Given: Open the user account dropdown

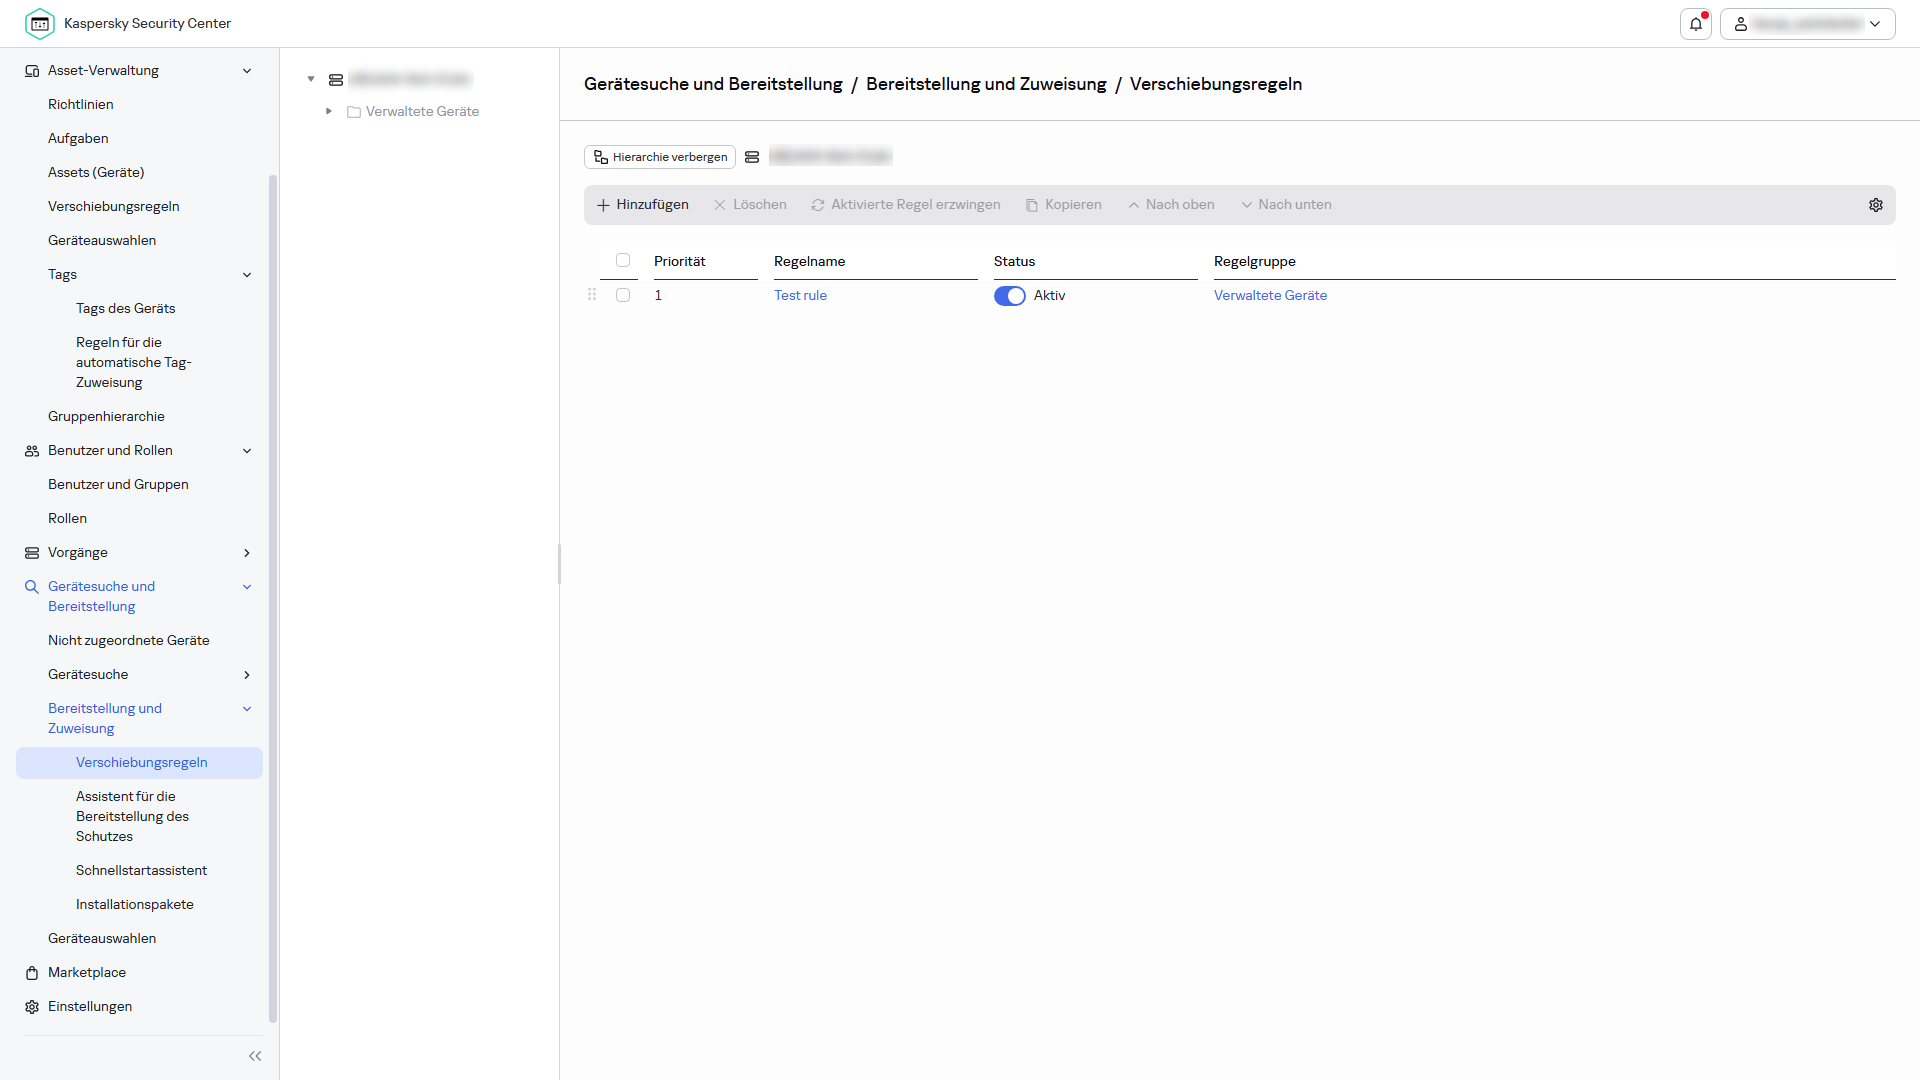Looking at the screenshot, I should point(1807,24).
